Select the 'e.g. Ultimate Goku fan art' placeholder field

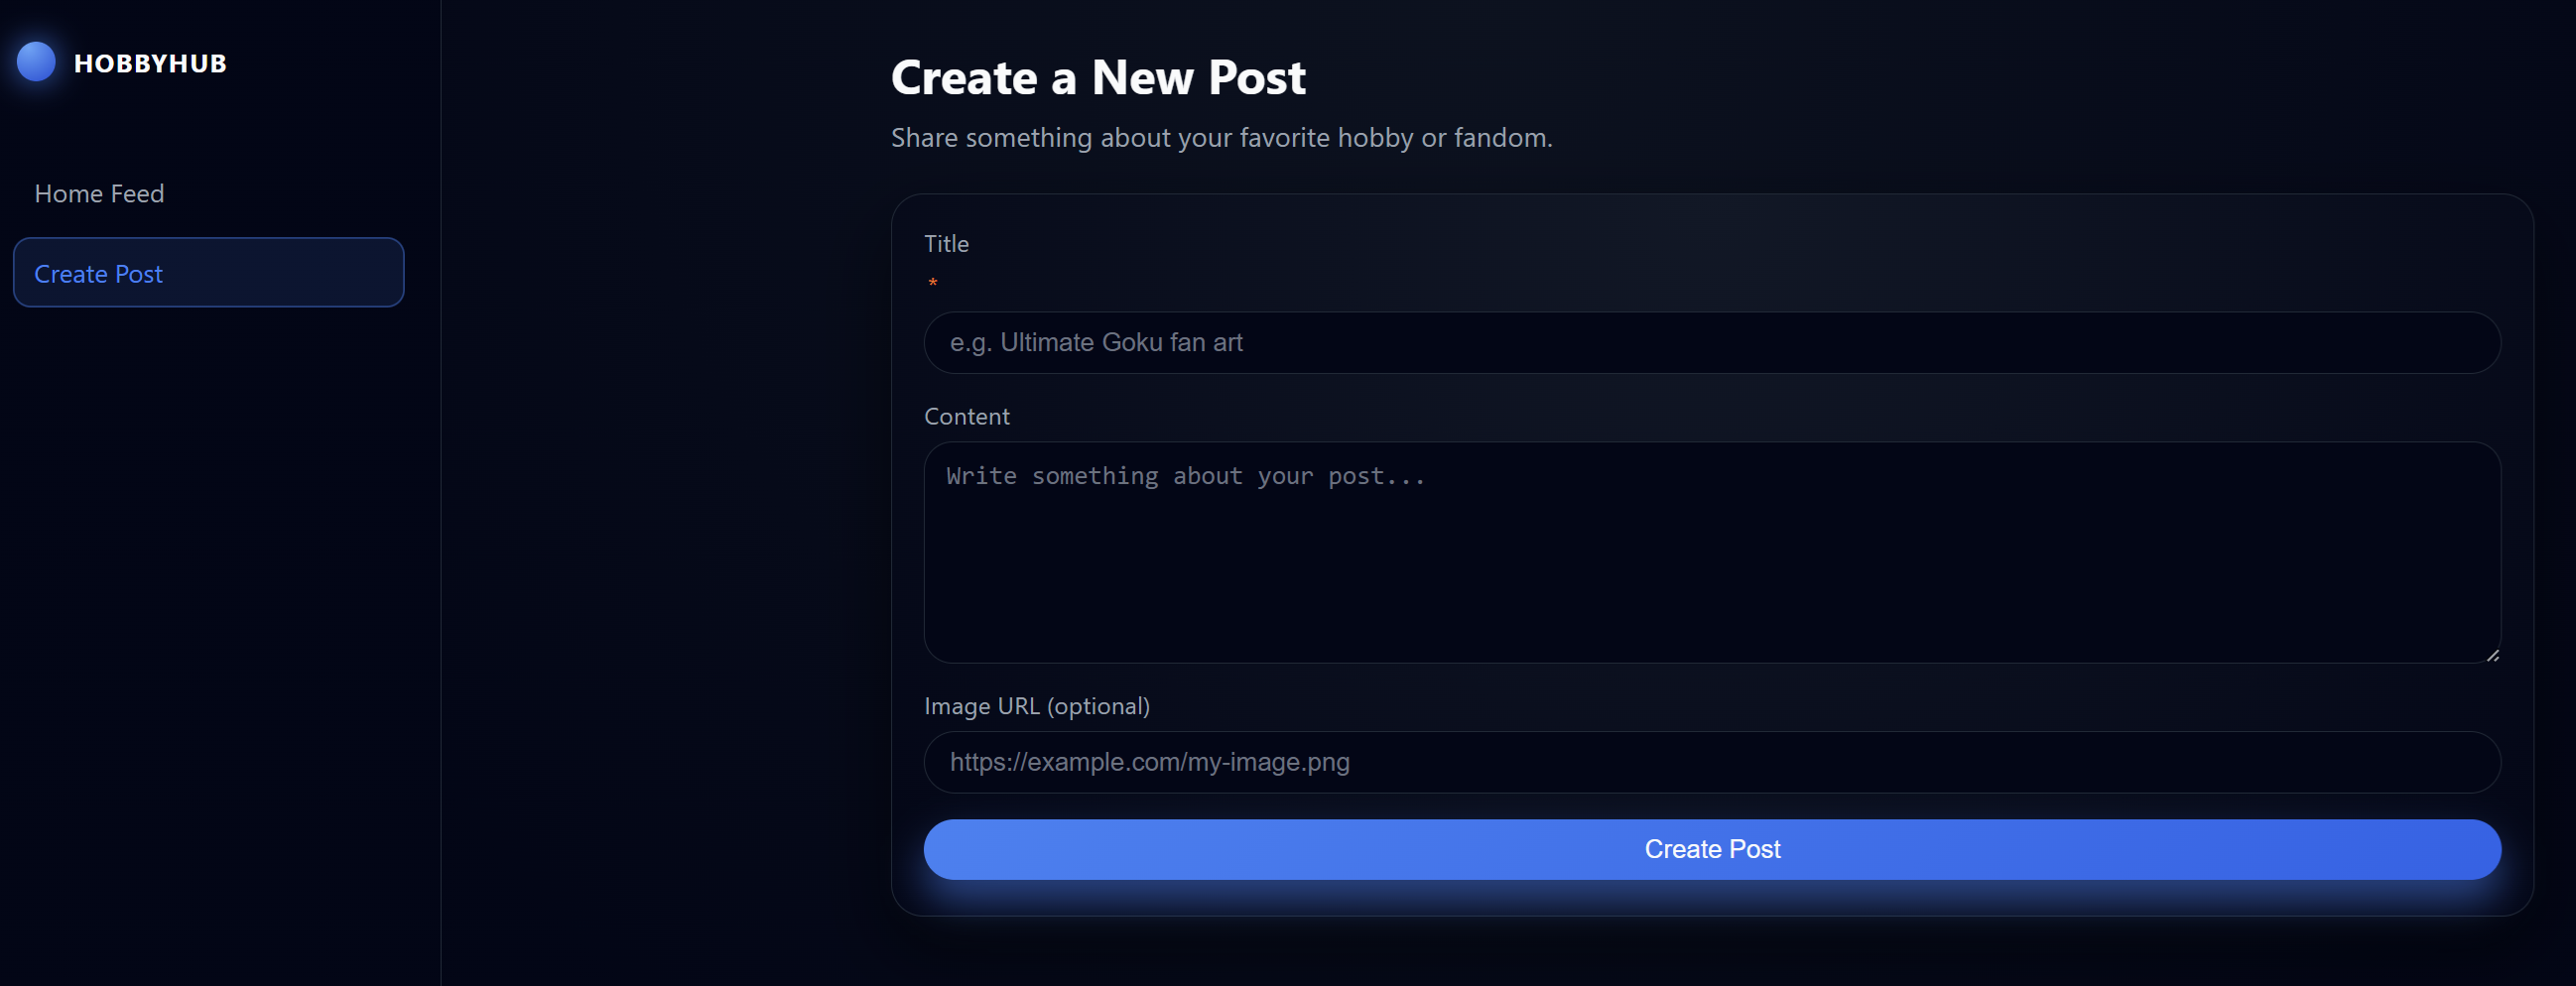(x=1710, y=342)
